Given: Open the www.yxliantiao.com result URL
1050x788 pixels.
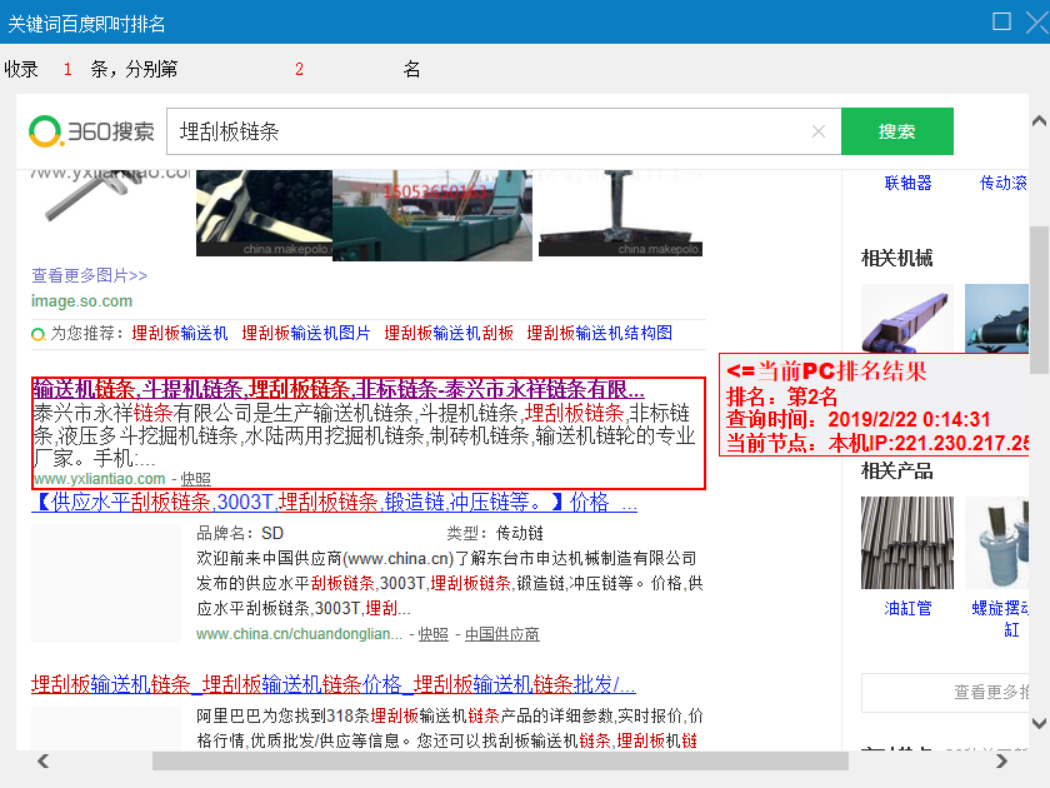Looking at the screenshot, I should click(100, 479).
